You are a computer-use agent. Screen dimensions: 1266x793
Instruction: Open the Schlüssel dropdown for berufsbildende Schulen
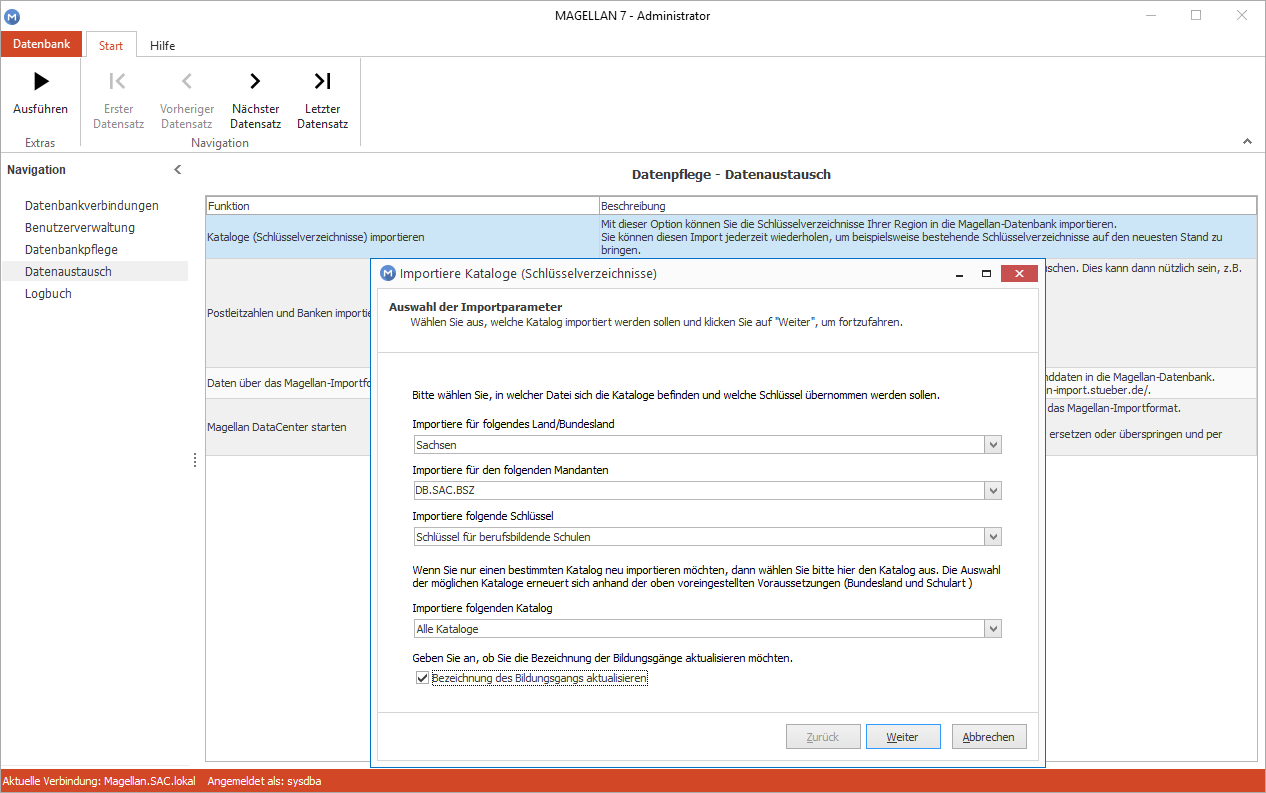[x=992, y=537]
